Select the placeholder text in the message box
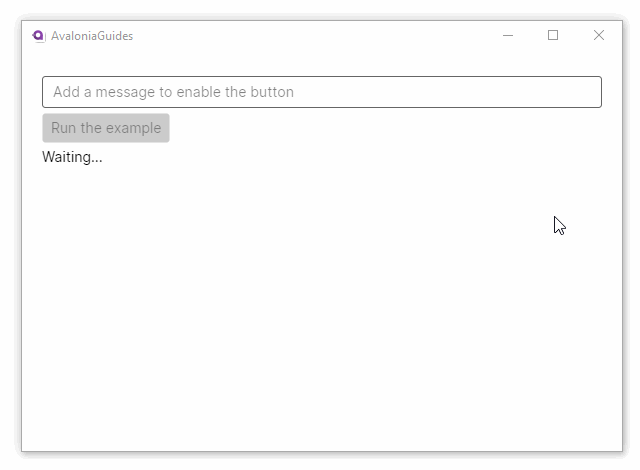 click(174, 92)
